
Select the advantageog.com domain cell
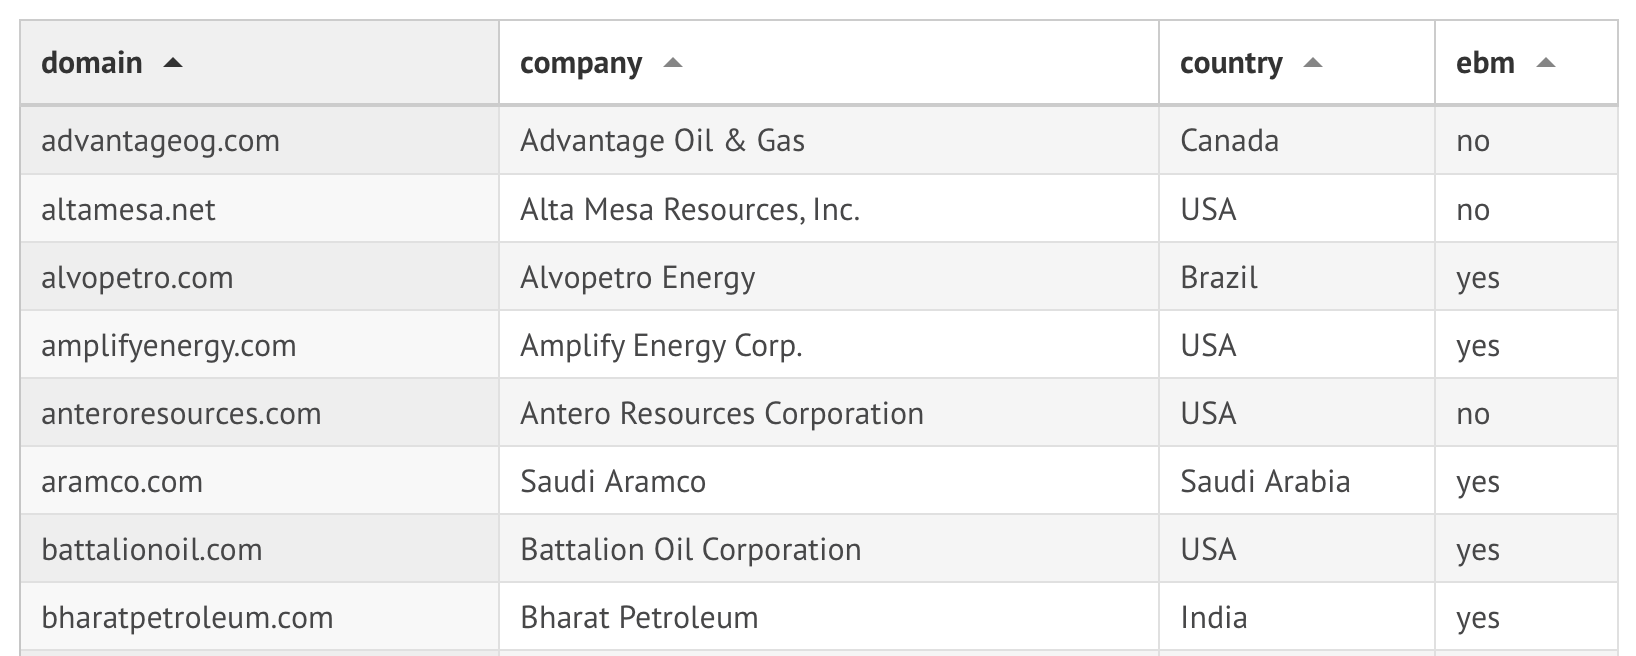160,141
